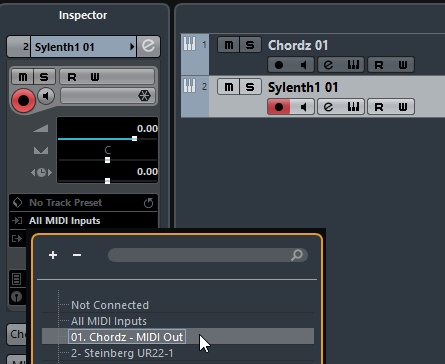The height and width of the screenshot is (364, 445).
Task: Click the plus icon in the input popup
Action: coord(53,255)
